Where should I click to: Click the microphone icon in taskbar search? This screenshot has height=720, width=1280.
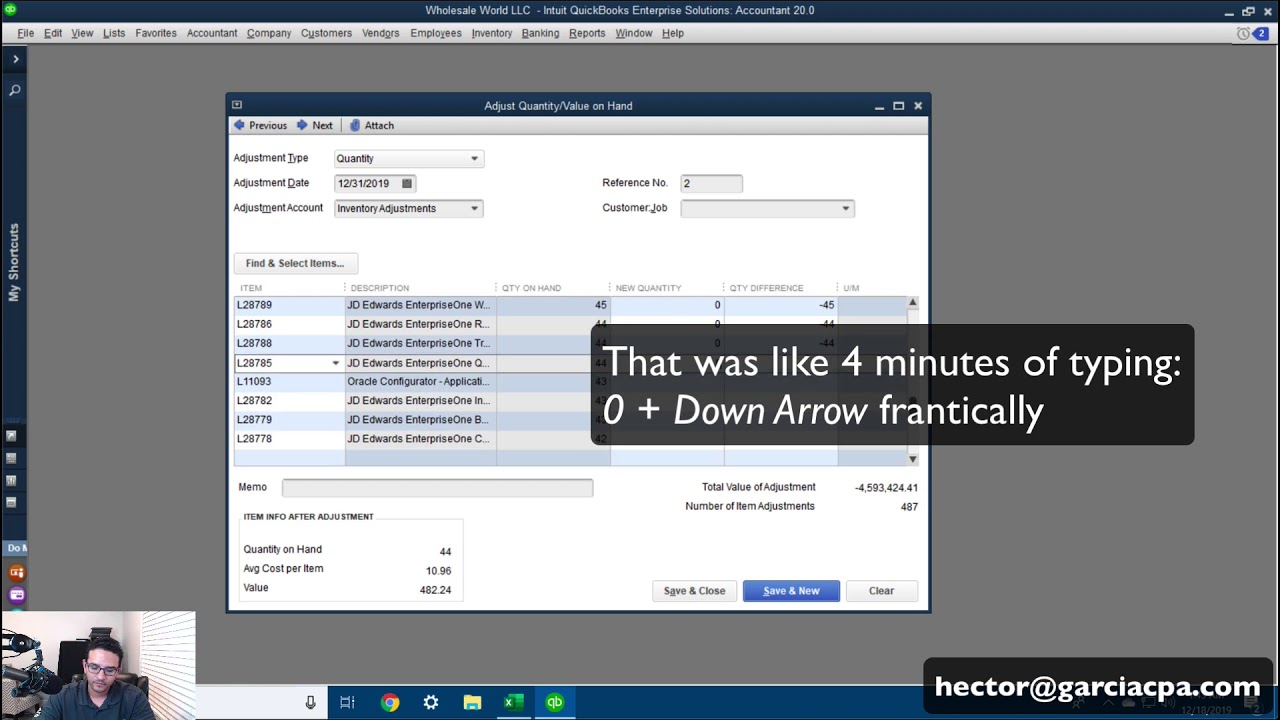[x=310, y=702]
